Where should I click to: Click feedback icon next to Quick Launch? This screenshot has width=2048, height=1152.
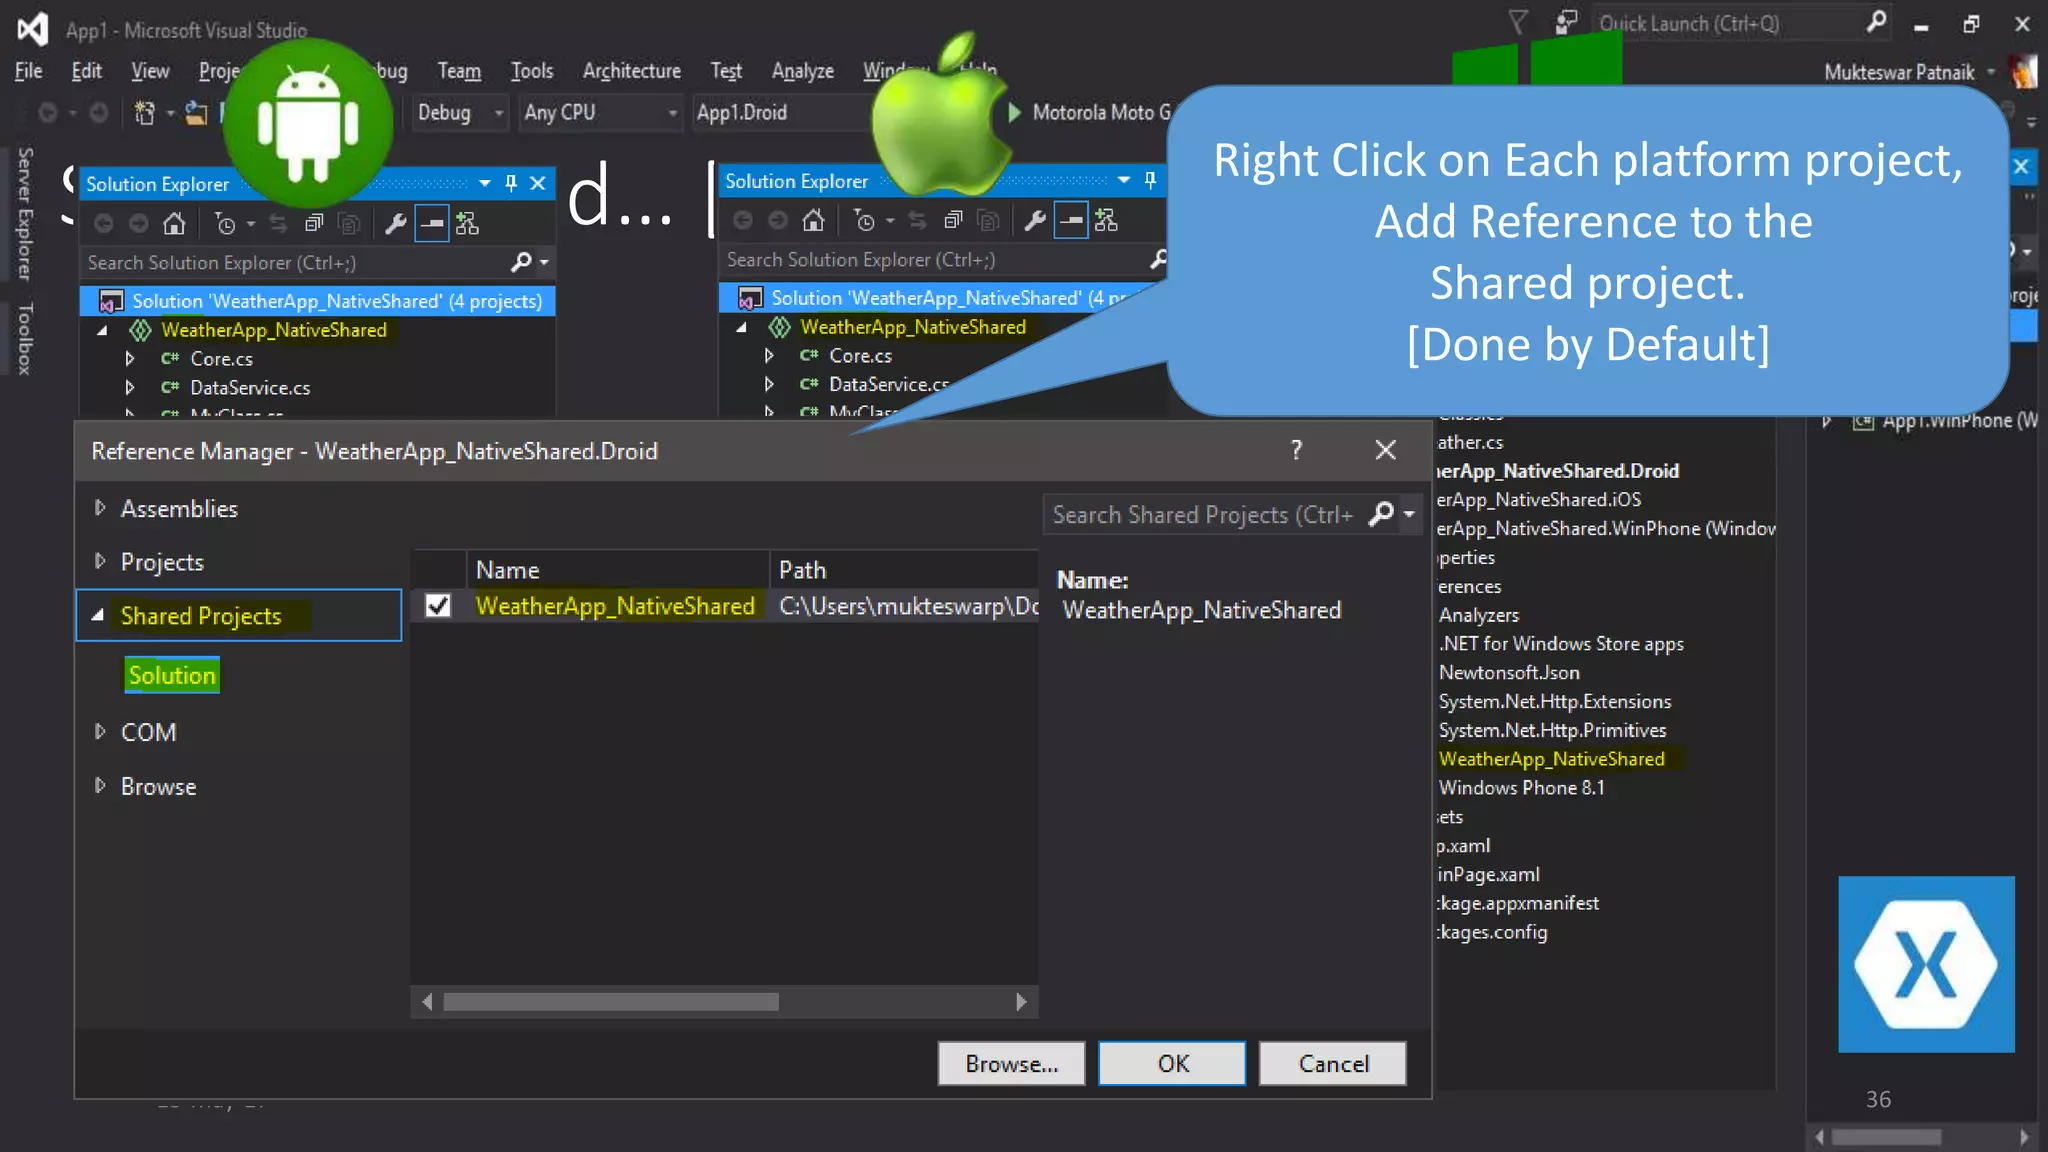tap(1566, 22)
